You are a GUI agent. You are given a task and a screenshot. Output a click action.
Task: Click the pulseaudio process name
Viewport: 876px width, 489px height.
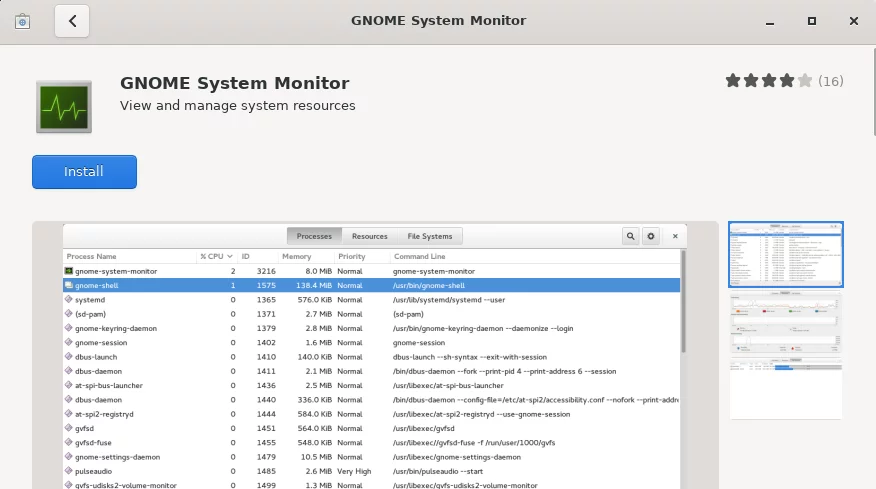point(93,471)
